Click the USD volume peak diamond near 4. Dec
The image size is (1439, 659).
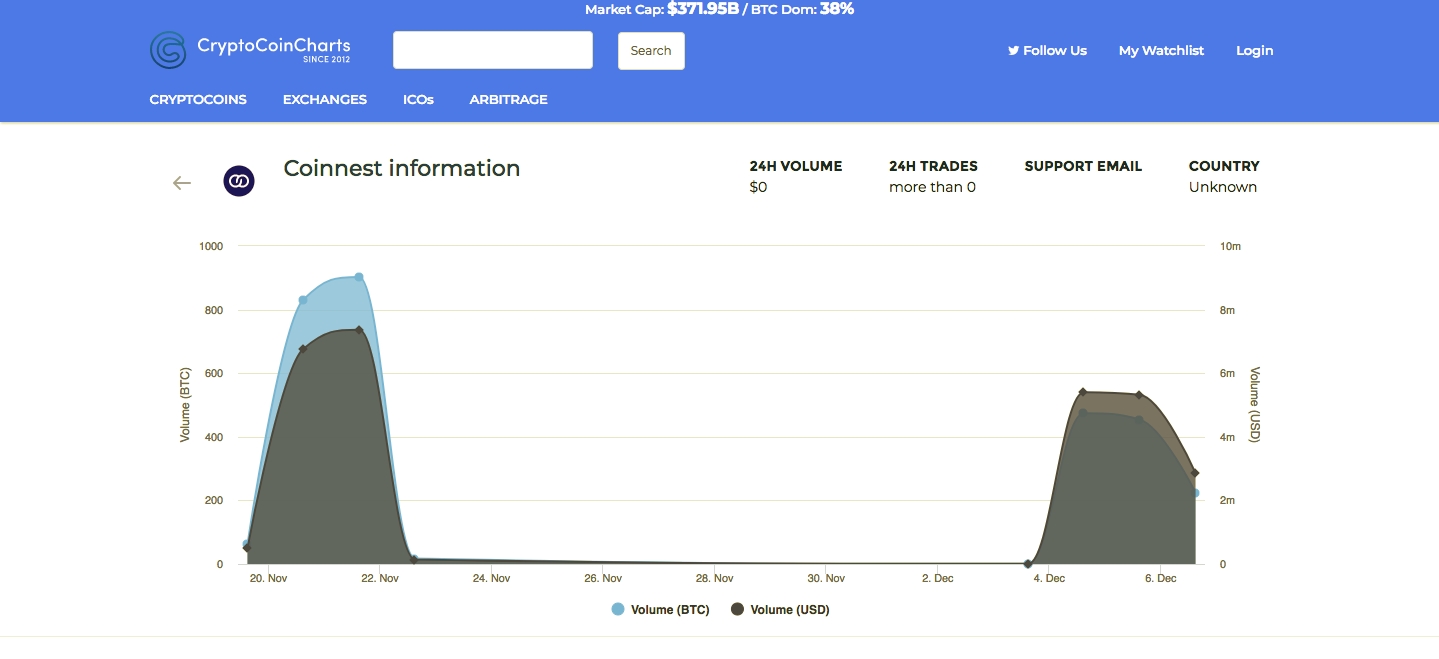tap(1083, 392)
